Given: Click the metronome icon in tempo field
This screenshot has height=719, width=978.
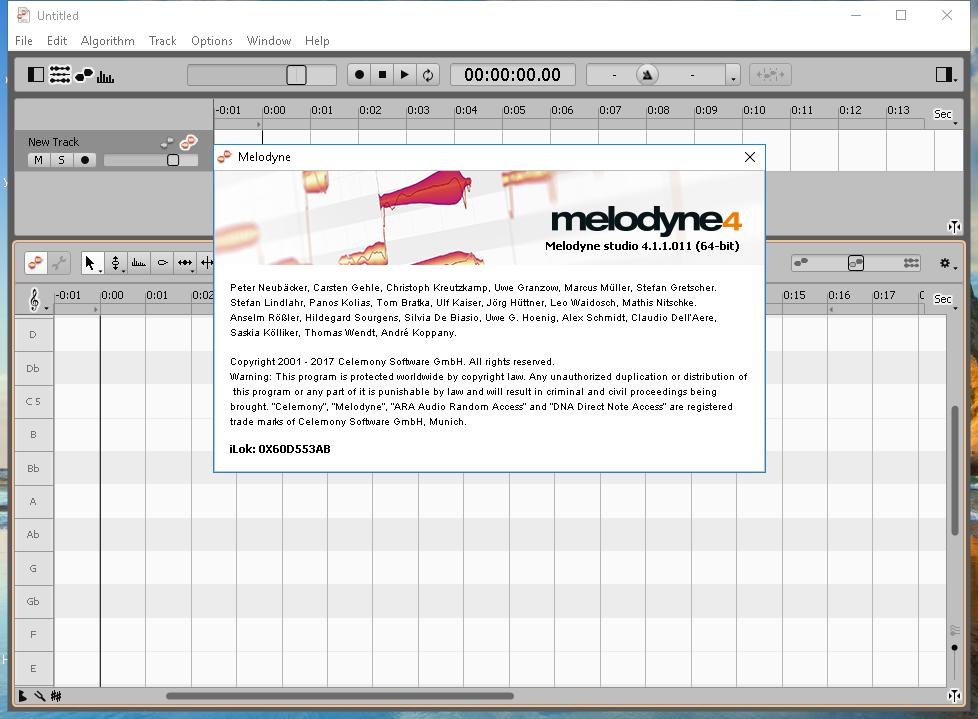Looking at the screenshot, I should pyautogui.click(x=647, y=75).
